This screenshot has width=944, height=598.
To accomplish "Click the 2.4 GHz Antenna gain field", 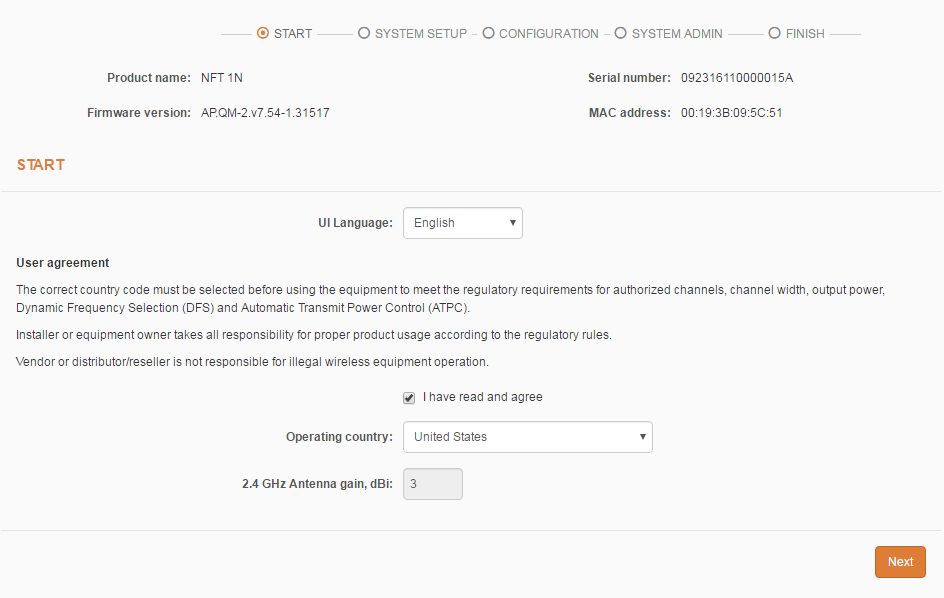I will (x=432, y=484).
